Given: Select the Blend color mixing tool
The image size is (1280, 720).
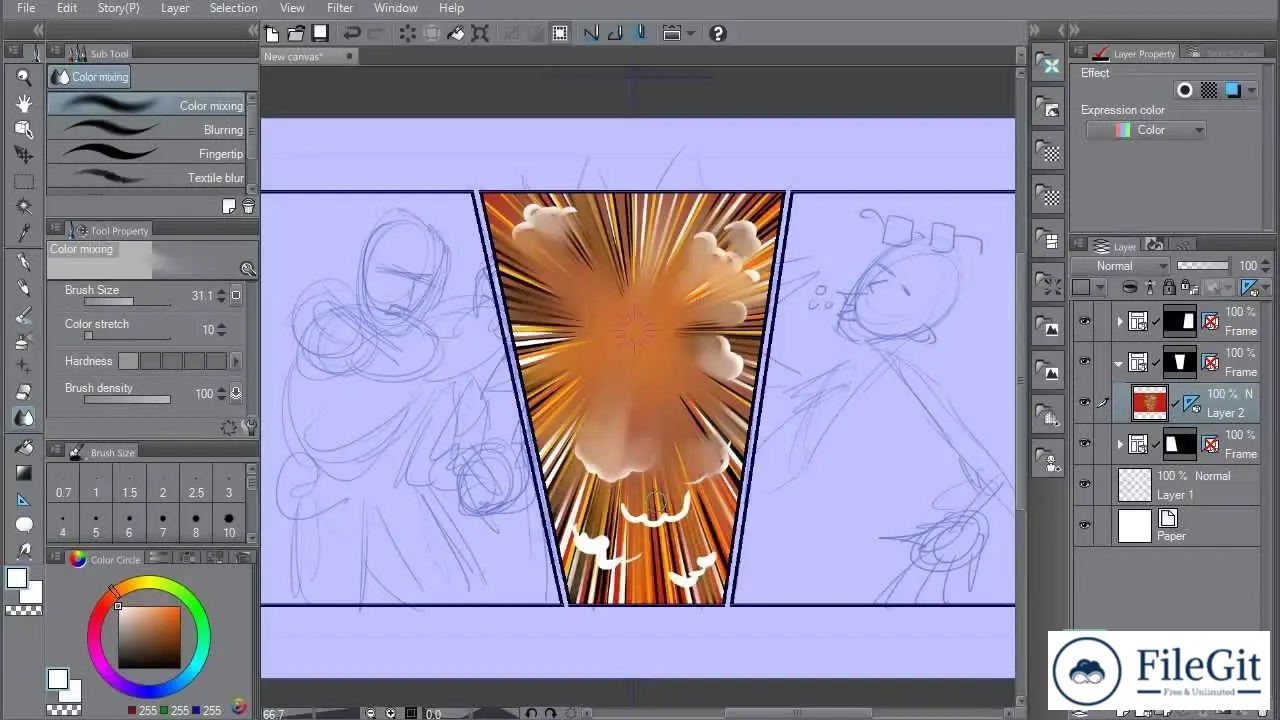Looking at the screenshot, I should pyautogui.click(x=24, y=418).
